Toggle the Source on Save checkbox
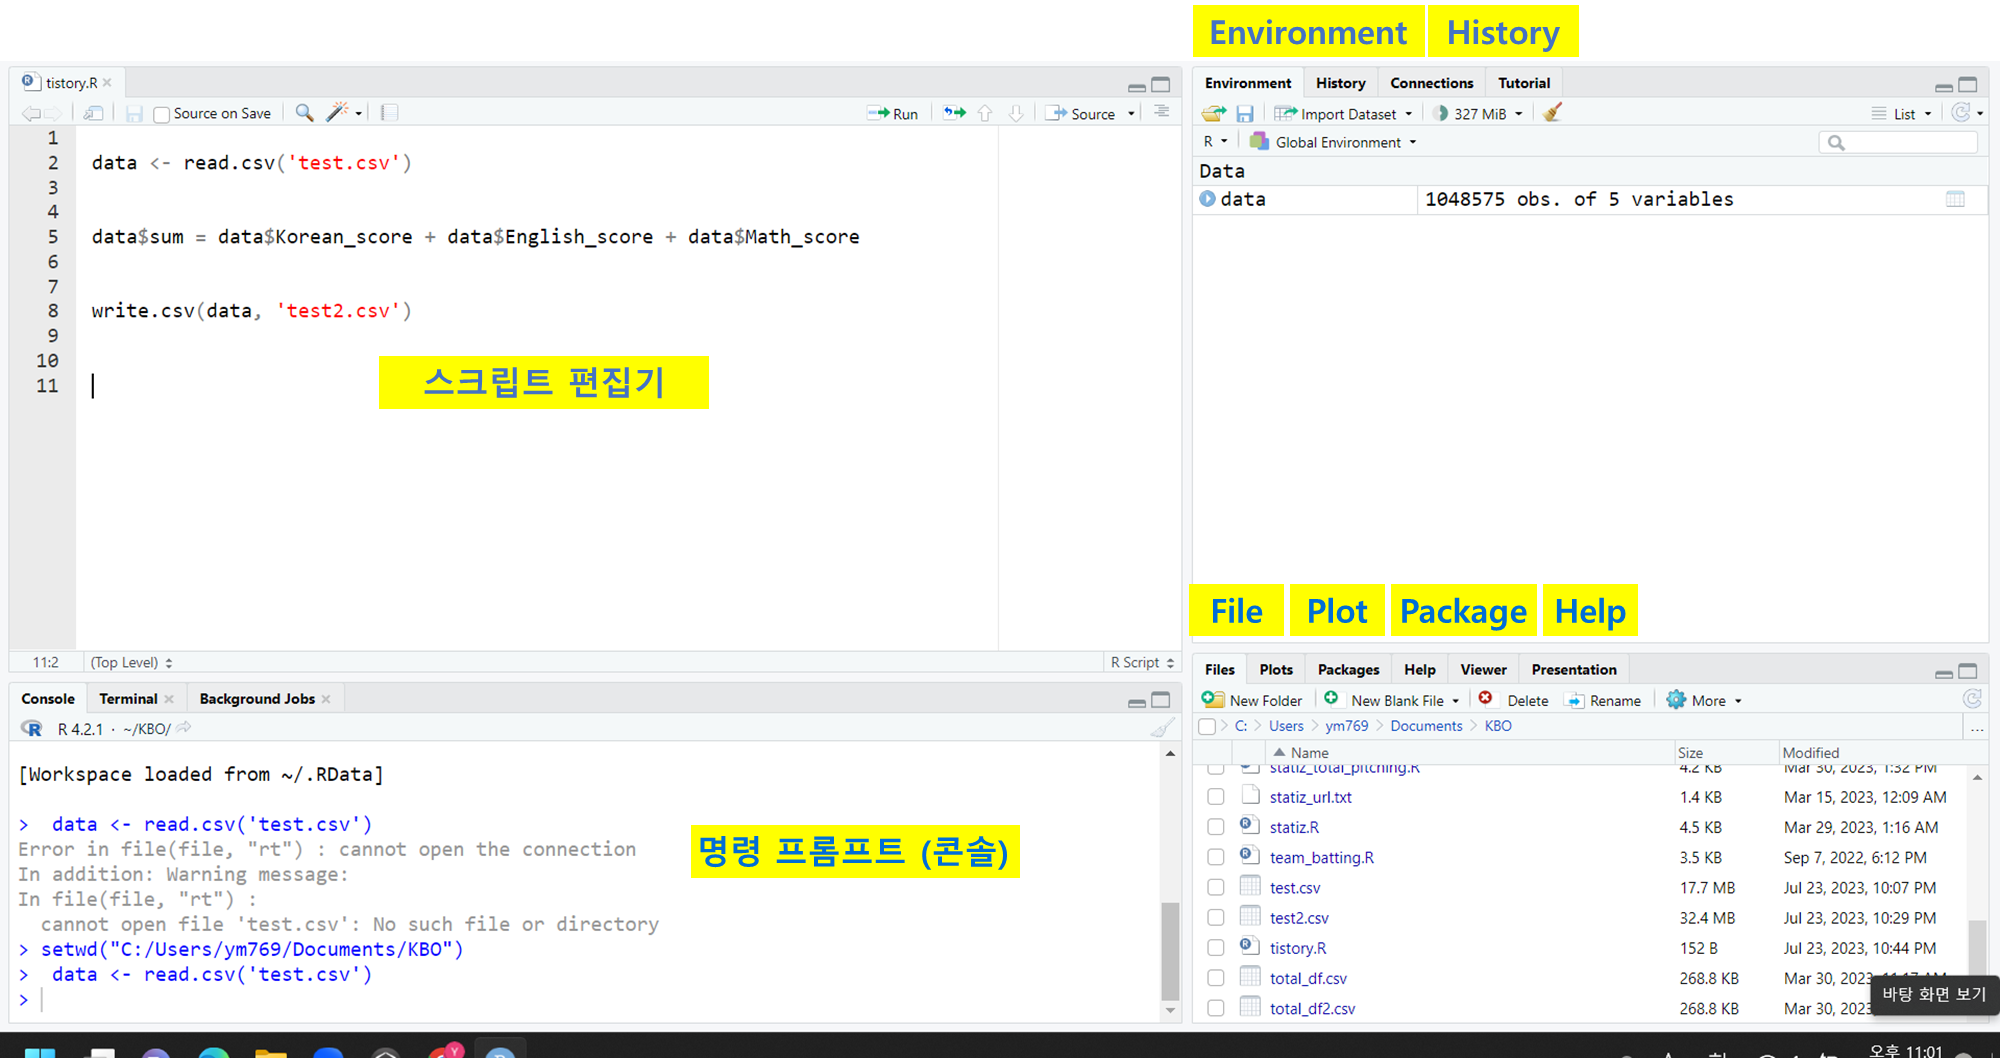Image resolution: width=2000 pixels, height=1058 pixels. [161, 115]
